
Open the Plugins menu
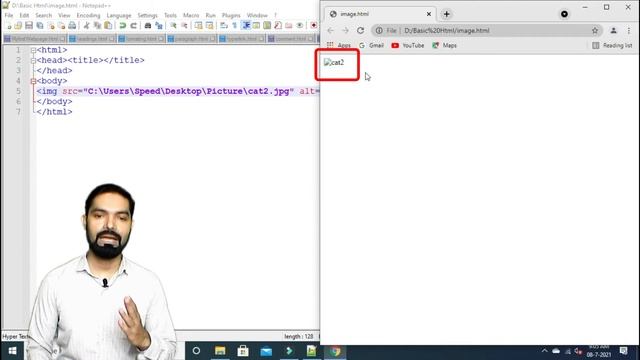pos(231,15)
